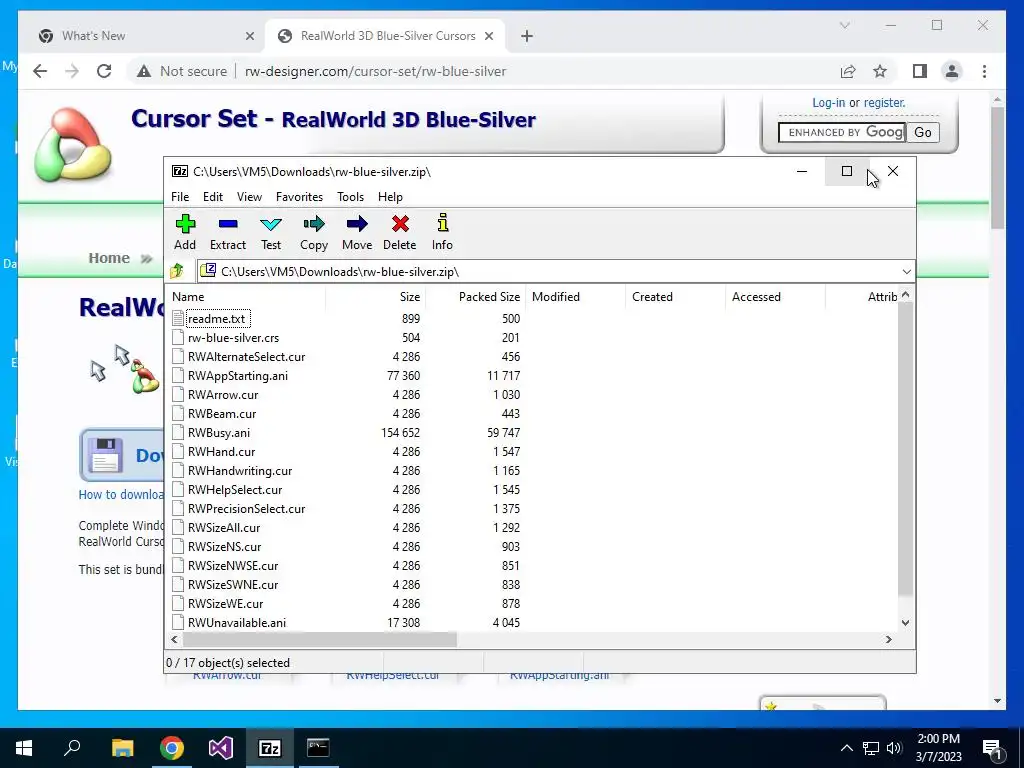The height and width of the screenshot is (768, 1024).
Task: Click the clock showing 2:00 PM
Action: tap(938, 739)
